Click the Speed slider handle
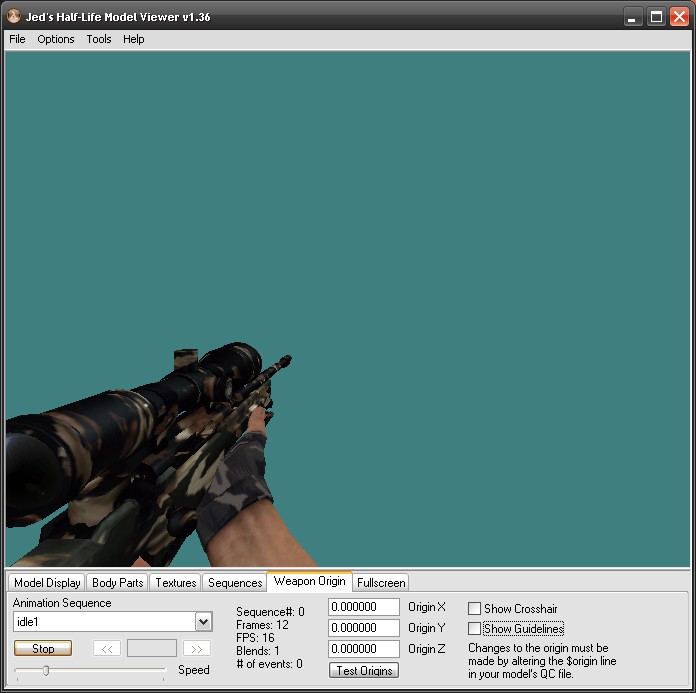 pos(46,670)
